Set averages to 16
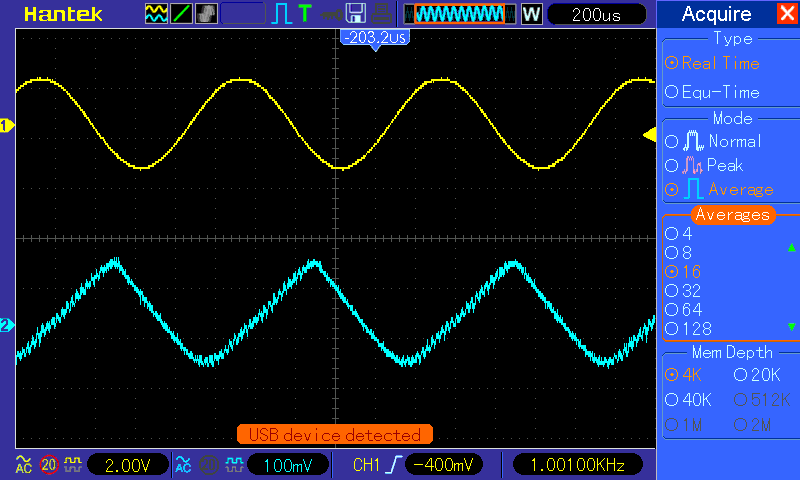The image size is (800, 480). coord(684,271)
